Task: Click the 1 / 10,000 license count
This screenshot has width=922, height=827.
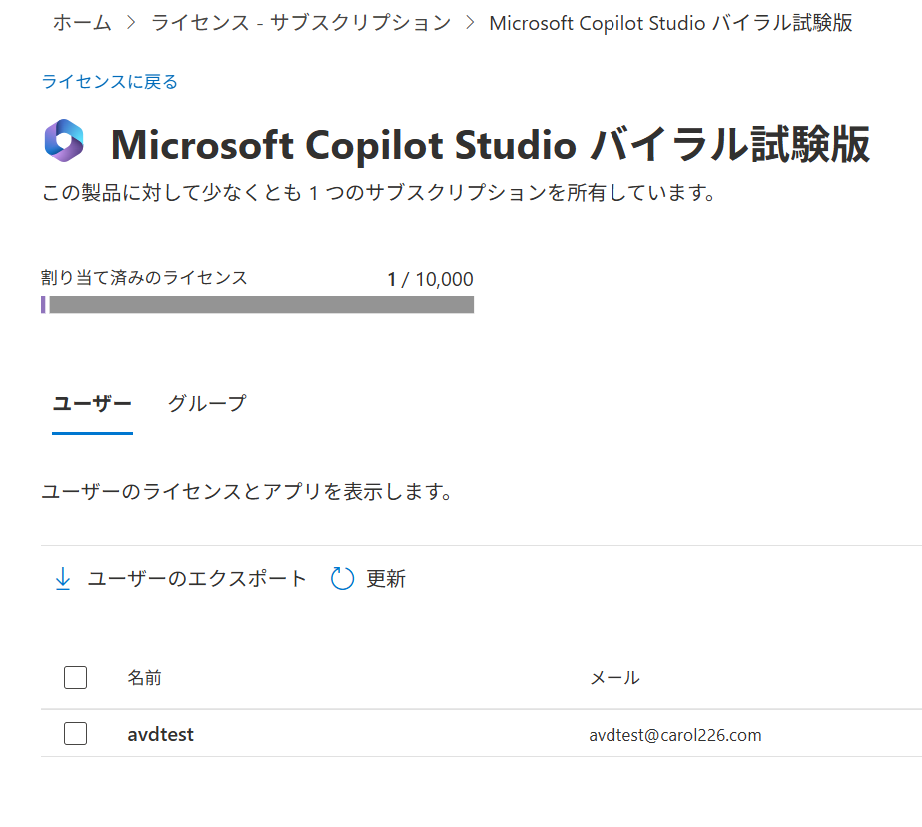Action: [x=430, y=279]
